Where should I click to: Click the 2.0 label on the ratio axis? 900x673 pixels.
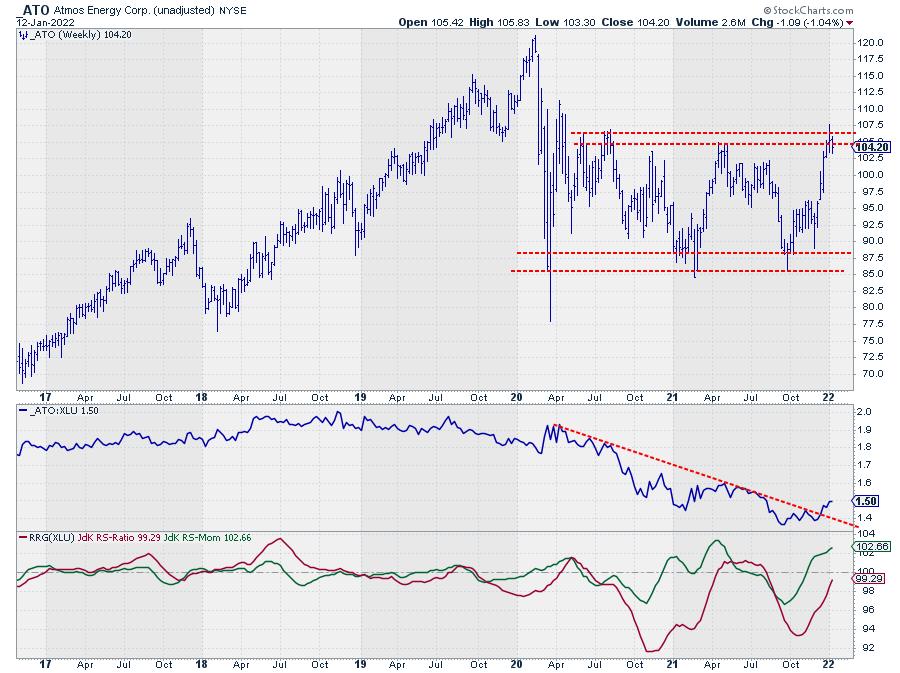click(864, 411)
